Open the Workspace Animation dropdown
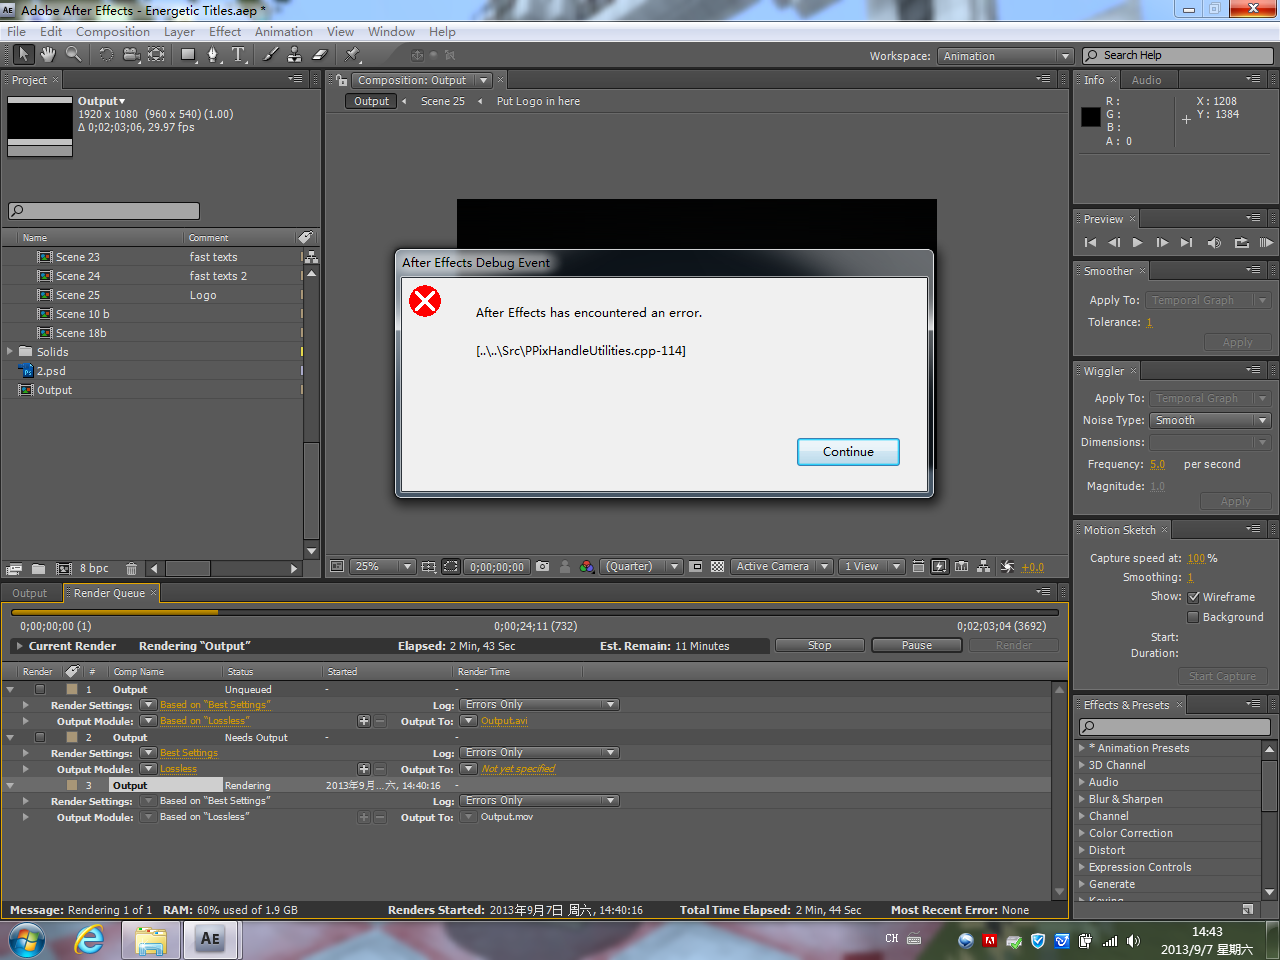 click(1006, 56)
